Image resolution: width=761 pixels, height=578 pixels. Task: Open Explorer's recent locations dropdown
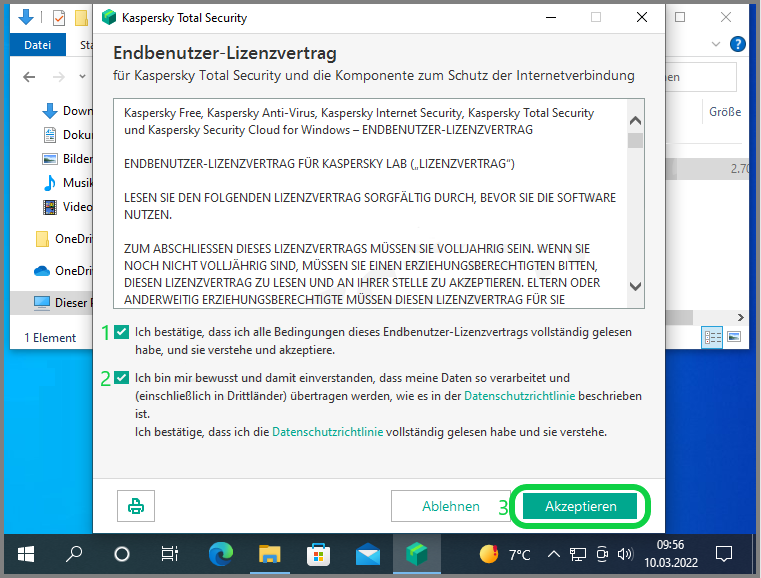pyautogui.click(x=83, y=77)
